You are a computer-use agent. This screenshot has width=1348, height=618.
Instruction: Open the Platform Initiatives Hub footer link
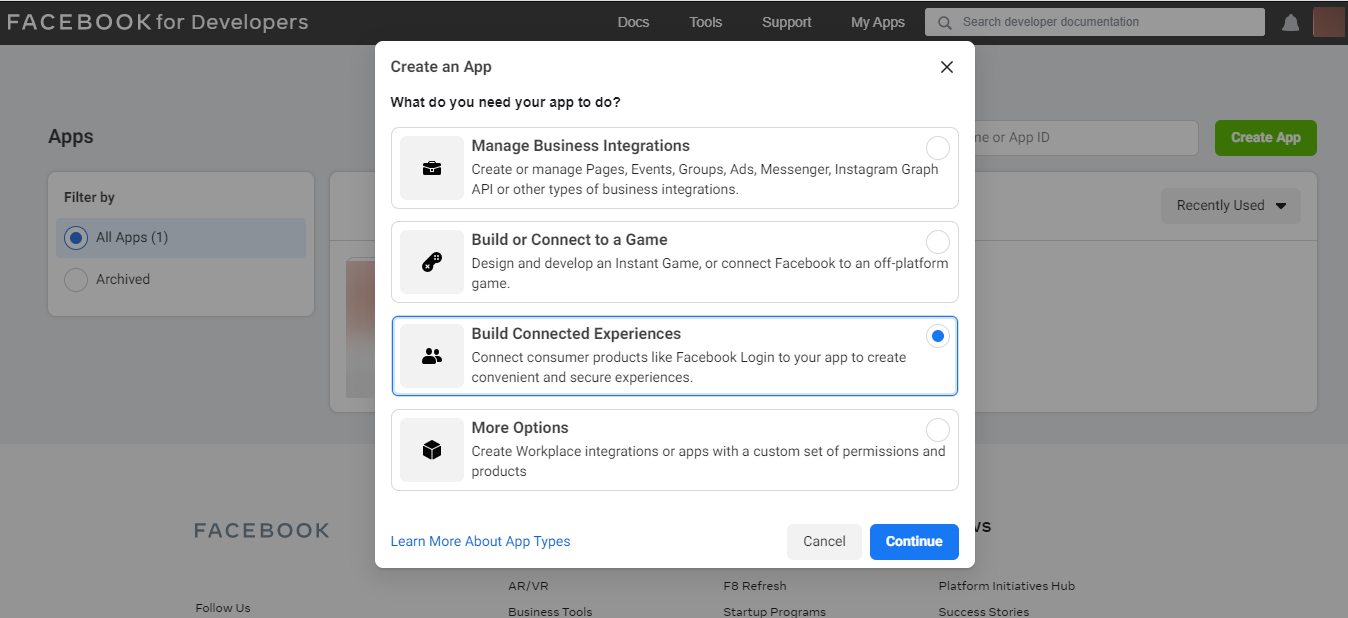(1007, 586)
